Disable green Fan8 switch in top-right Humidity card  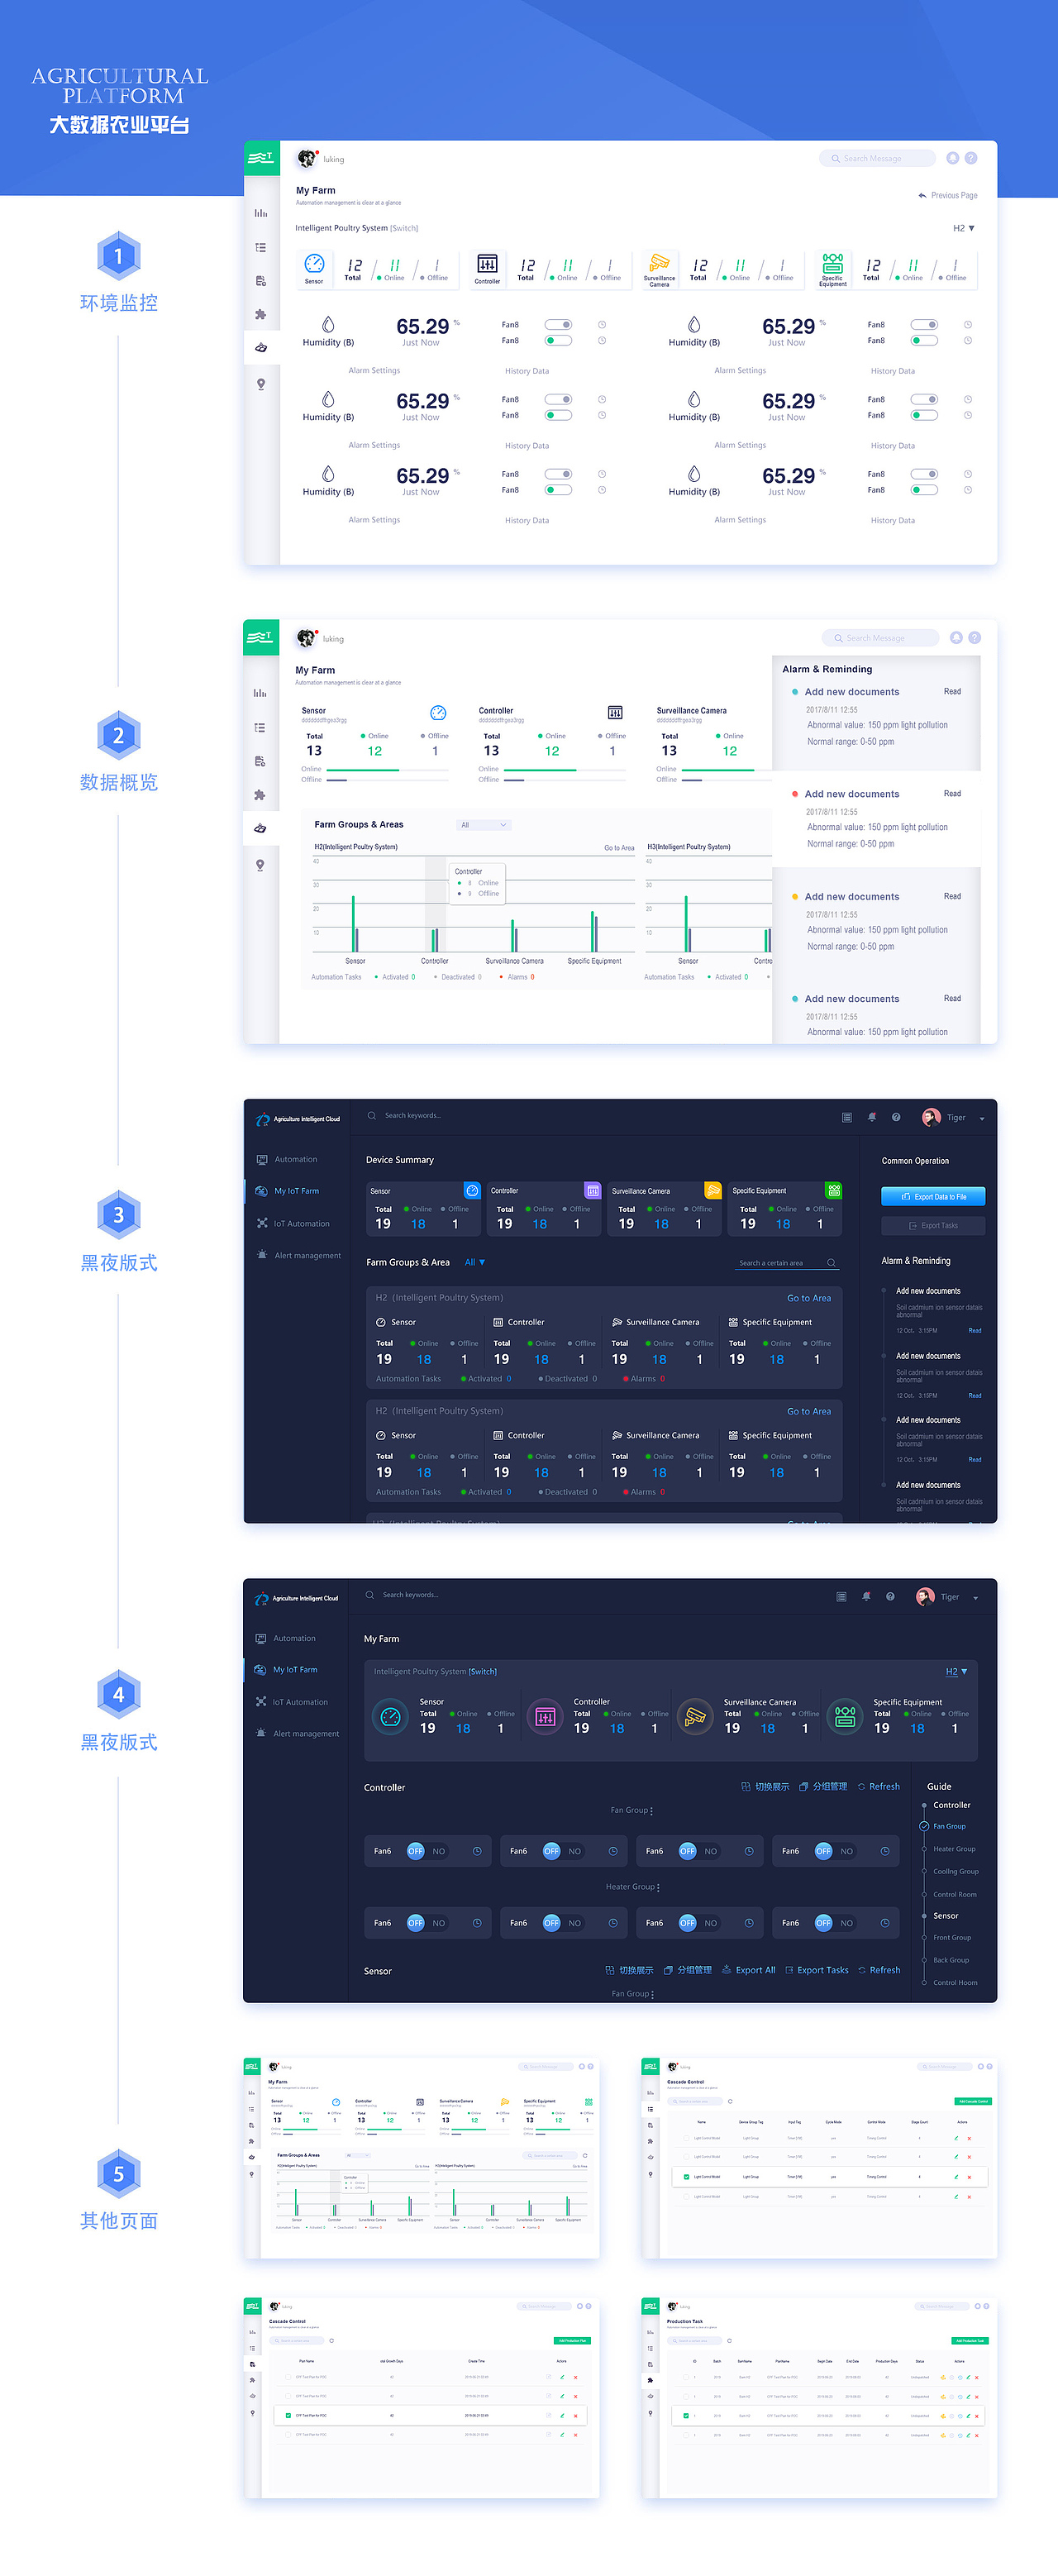pyautogui.click(x=924, y=341)
